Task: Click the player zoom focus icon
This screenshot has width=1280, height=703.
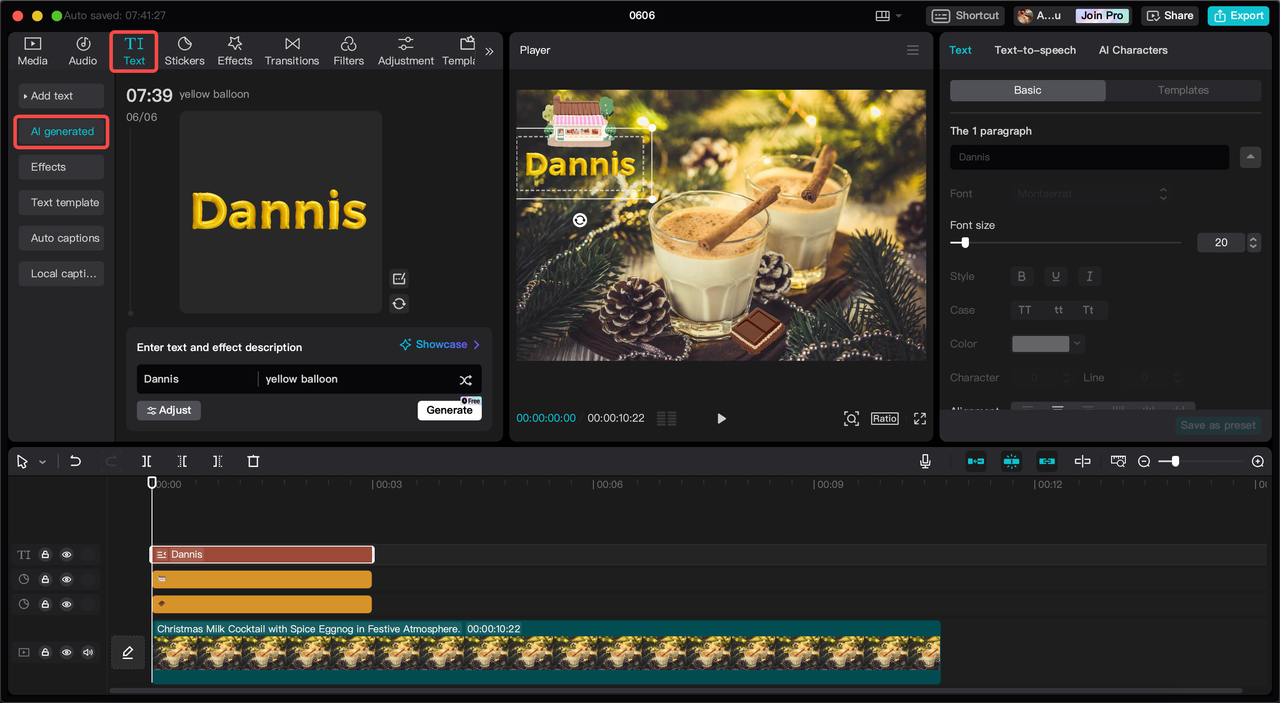Action: click(851, 419)
